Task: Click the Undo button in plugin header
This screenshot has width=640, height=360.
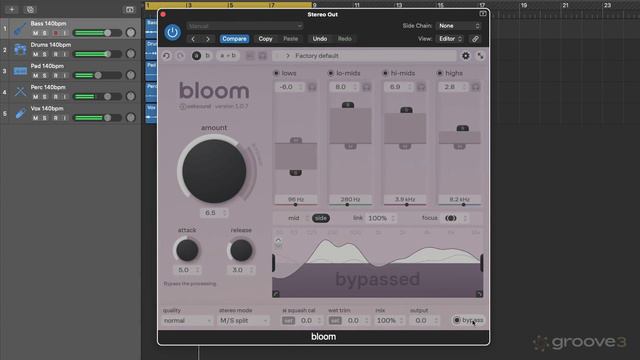Action: 320,39
